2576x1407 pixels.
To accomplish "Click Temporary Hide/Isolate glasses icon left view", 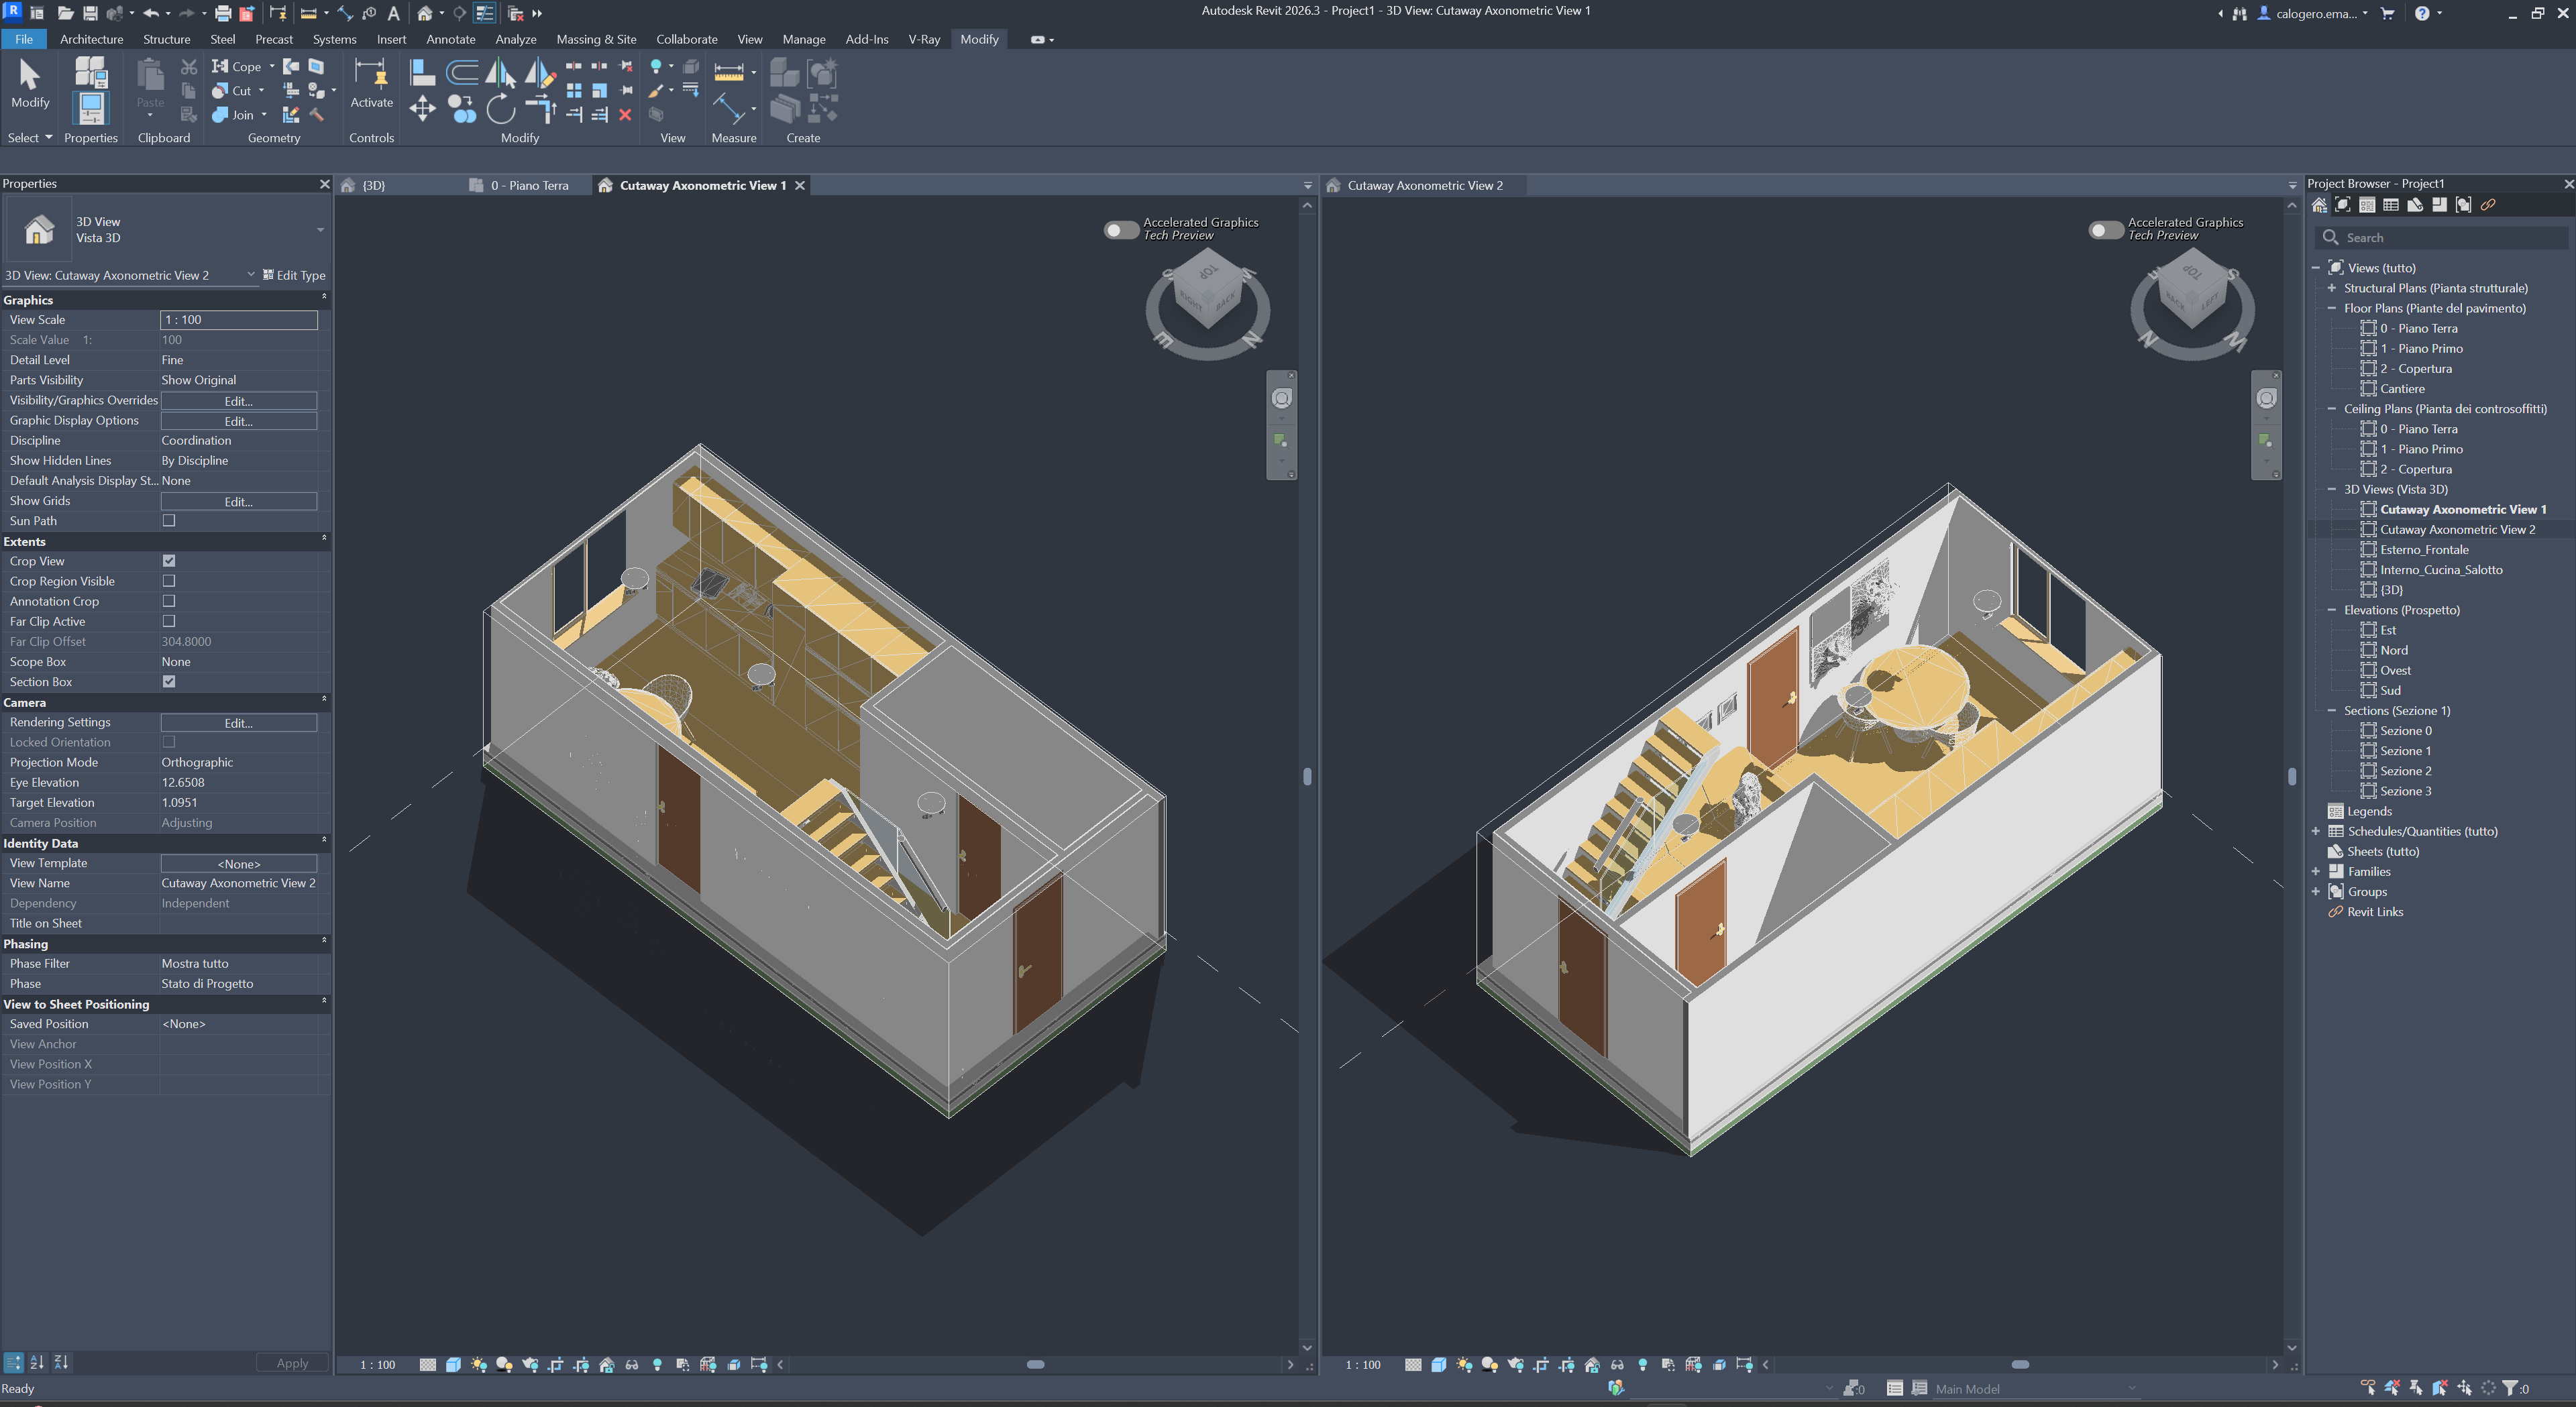I will (x=632, y=1364).
